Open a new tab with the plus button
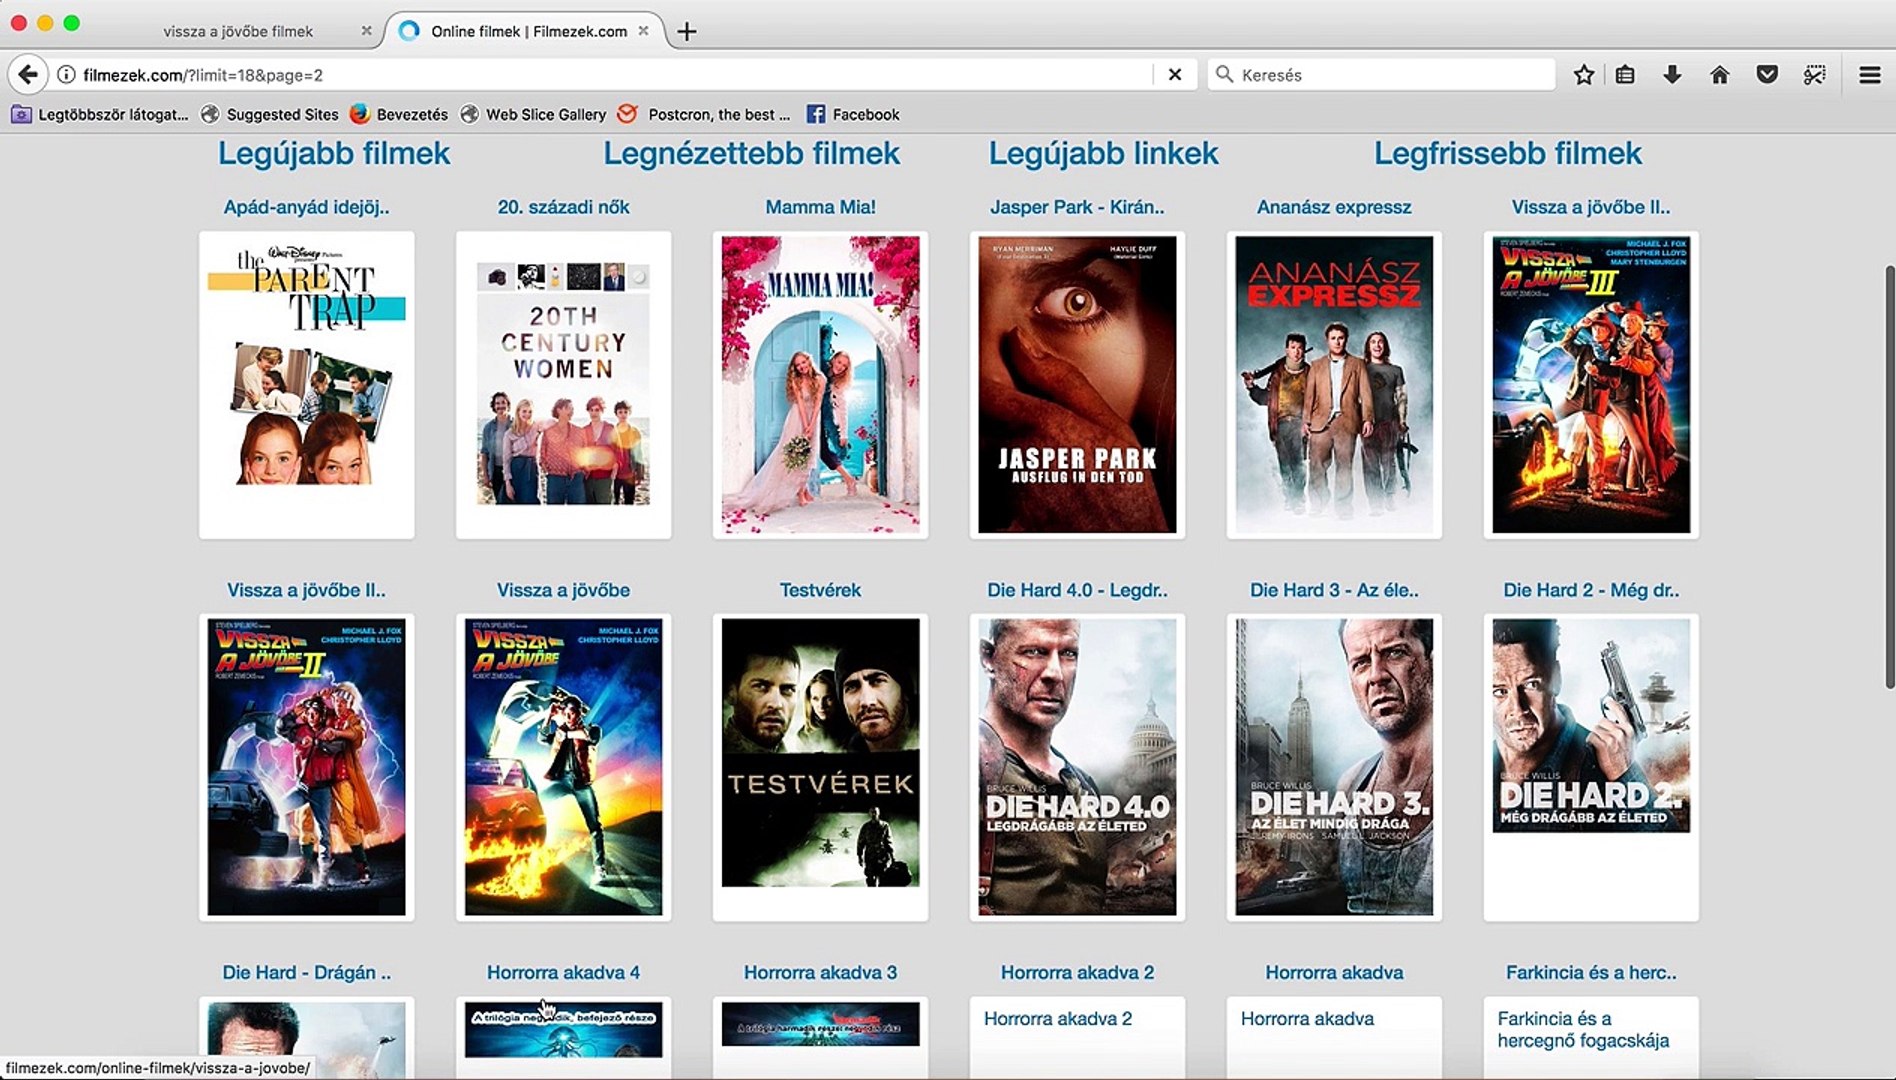Viewport: 1896px width, 1080px height. click(x=687, y=31)
